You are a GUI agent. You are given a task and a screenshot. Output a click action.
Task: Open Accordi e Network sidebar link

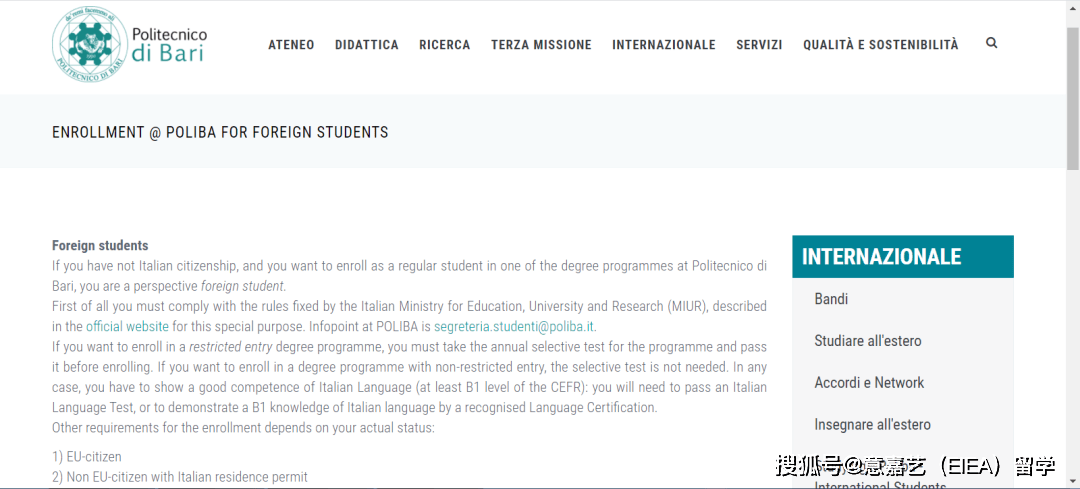pos(869,383)
